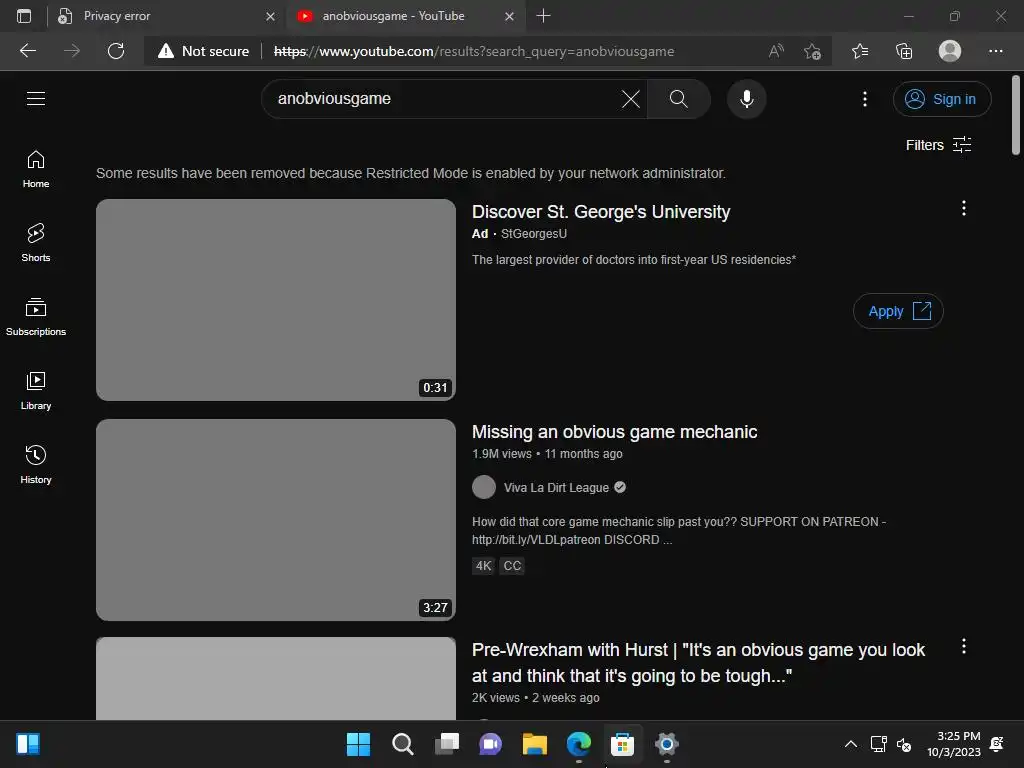Screen dimensions: 1024x768
Task: Open Microsoft Store from taskbar
Action: pyautogui.click(x=622, y=744)
